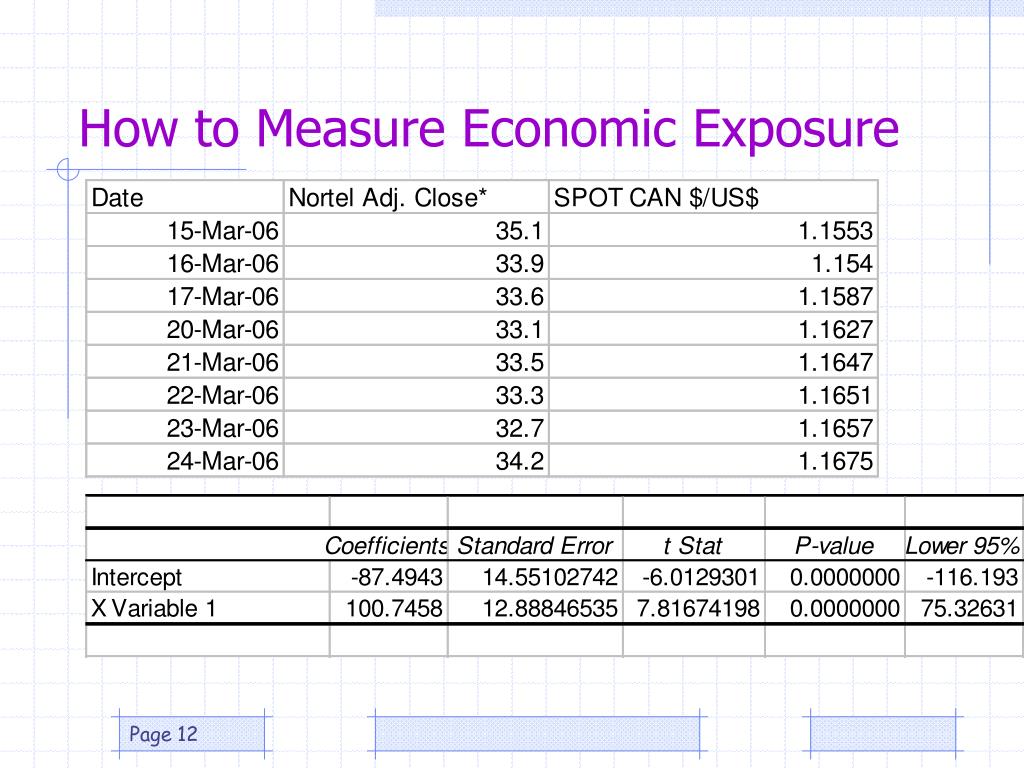Screen dimensions: 1024x768
Task: Select the Nortel close value "33.3"
Action: 416,395
